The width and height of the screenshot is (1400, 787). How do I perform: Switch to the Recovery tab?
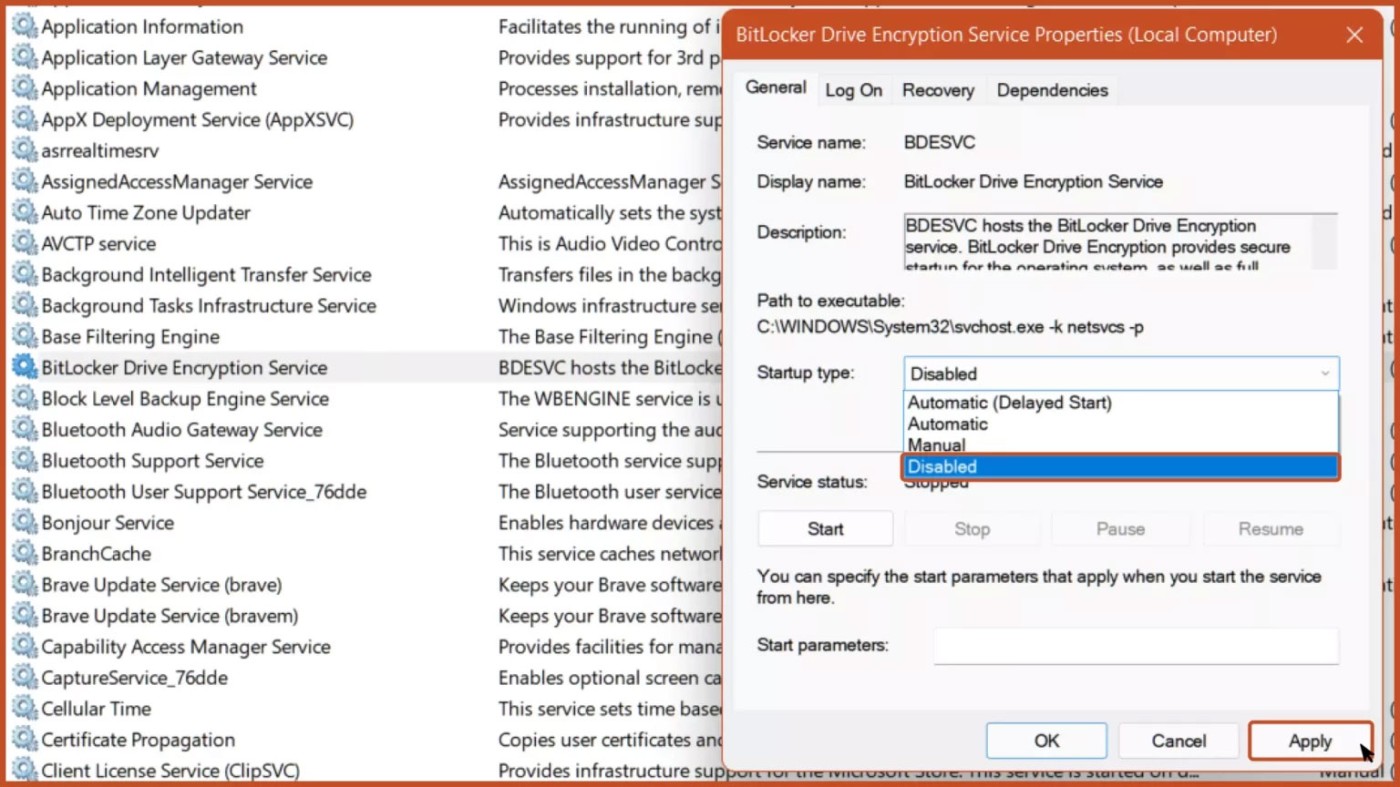[937, 90]
